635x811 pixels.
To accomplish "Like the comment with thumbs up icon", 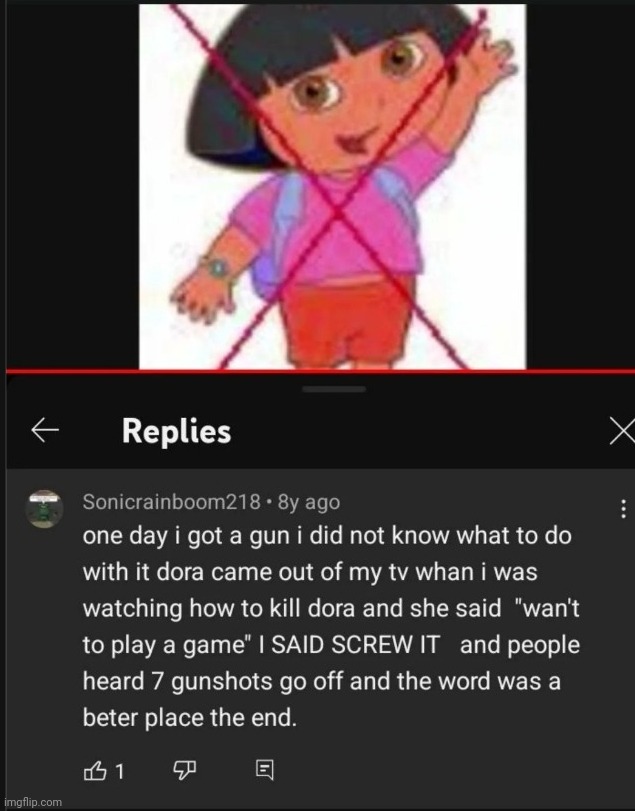I will coord(95,771).
